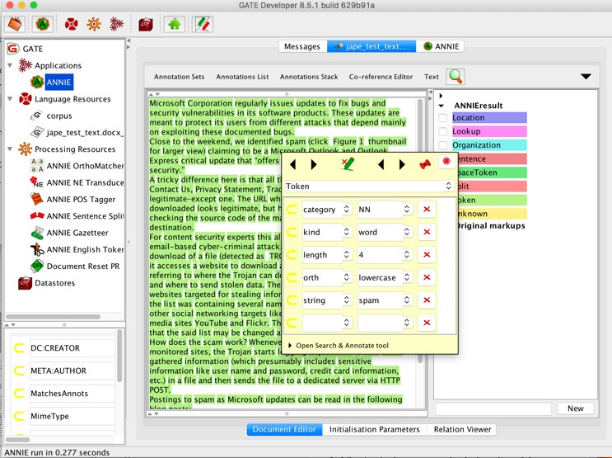The image size is (612, 458).
Task: Click the document text vertical scrollbar
Action: pos(420,230)
